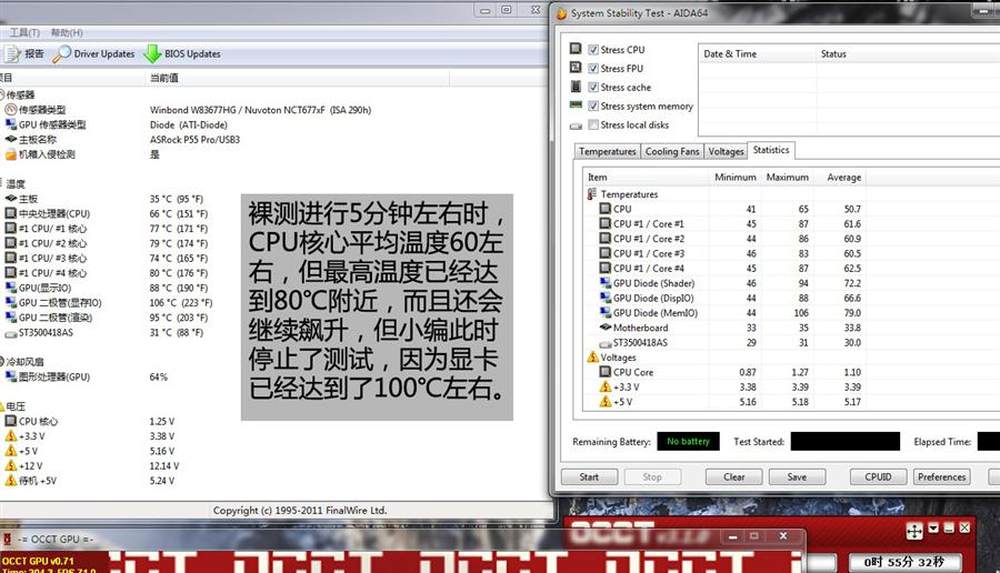Toggle the Stress system memory checkbox
Viewport: 1000px width, 573px height.
pyautogui.click(x=594, y=106)
